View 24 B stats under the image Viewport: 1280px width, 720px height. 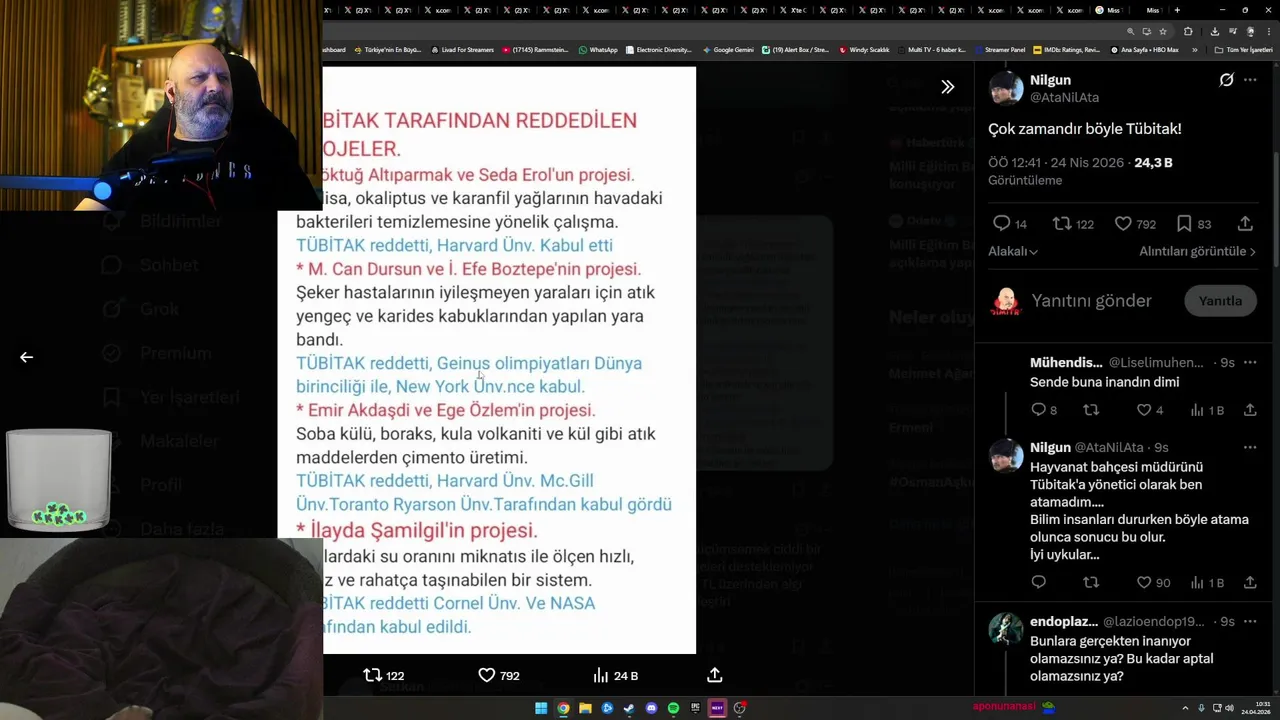[x=615, y=676]
